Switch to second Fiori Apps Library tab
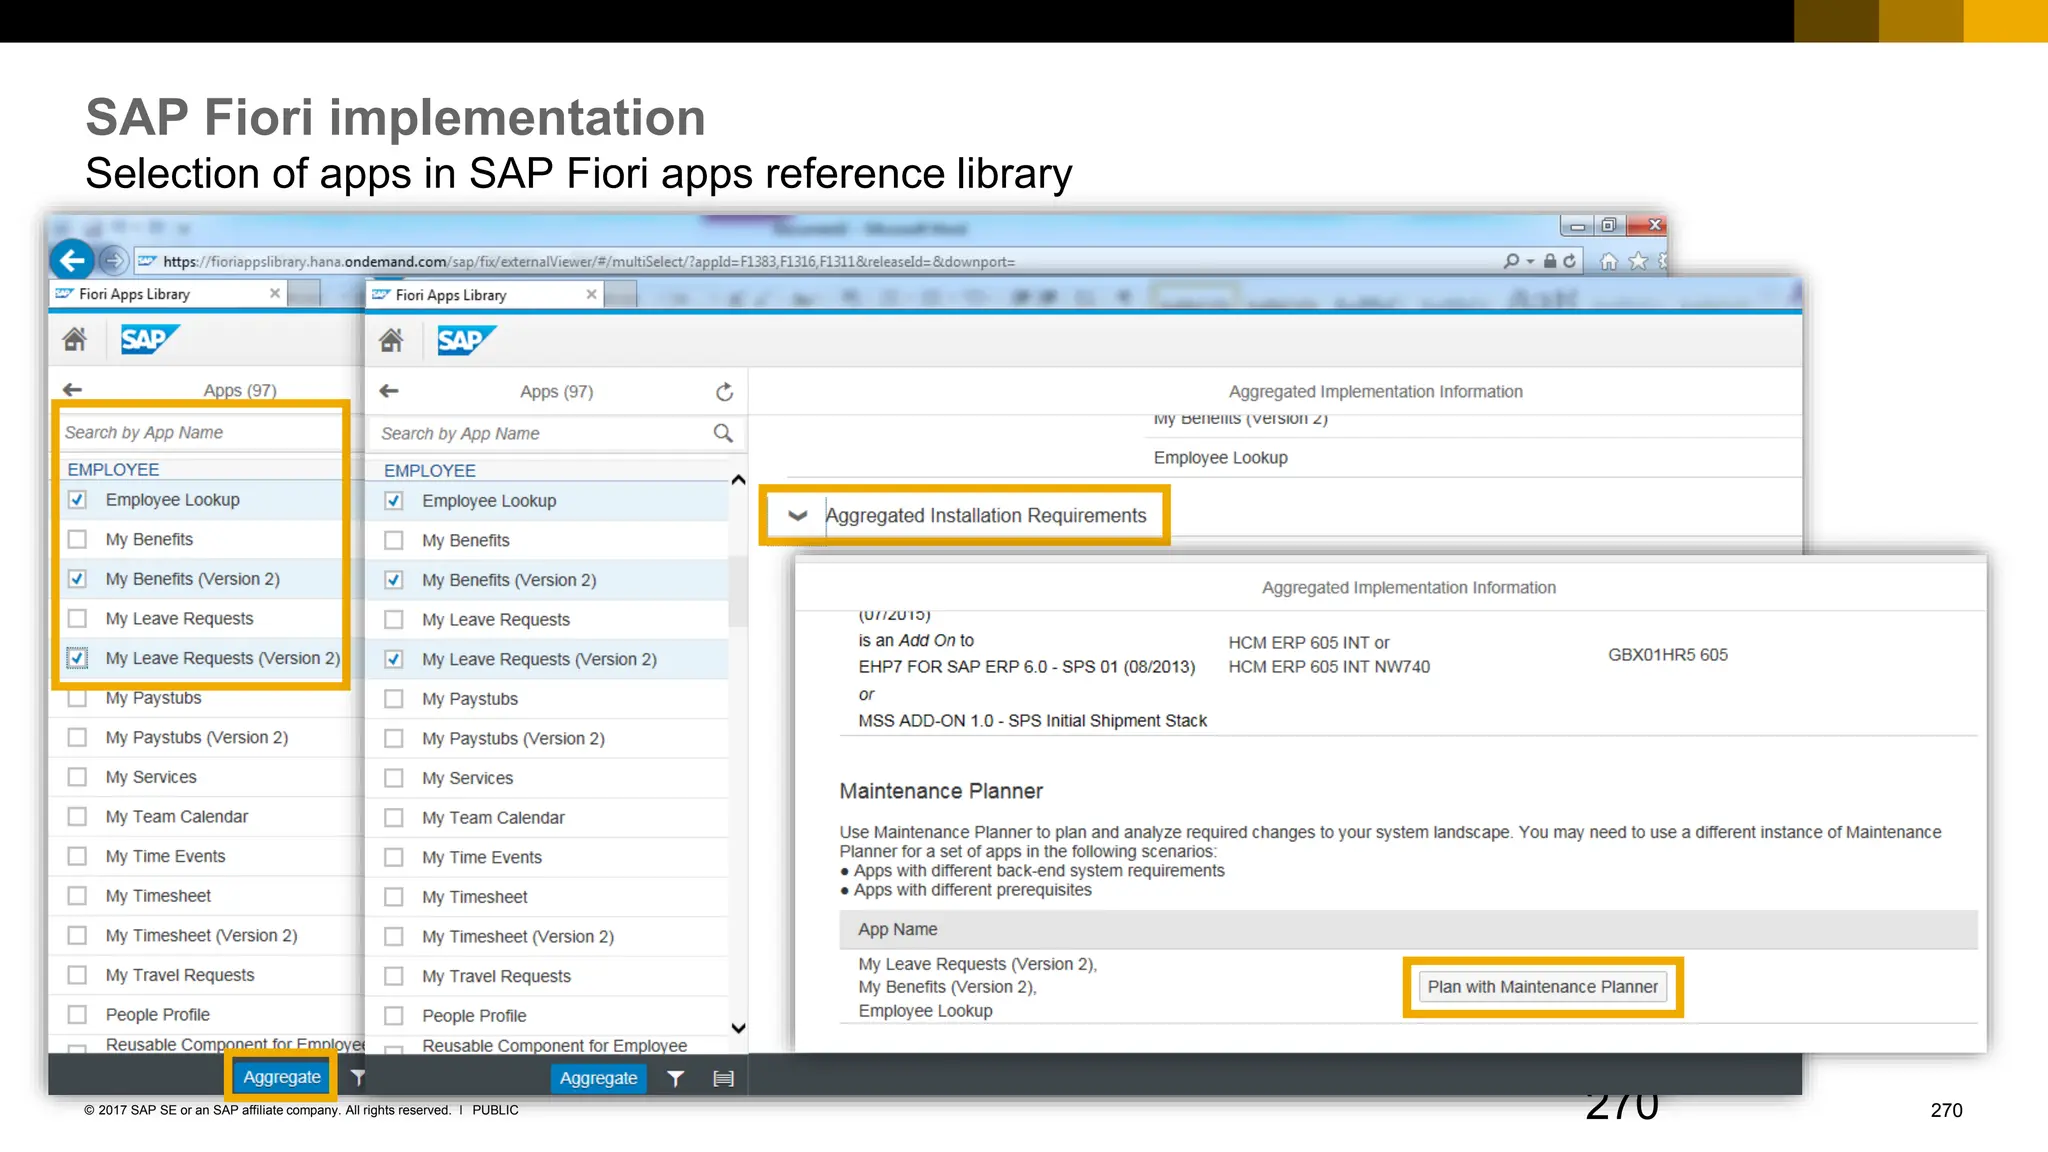2048x1152 pixels. (x=486, y=295)
